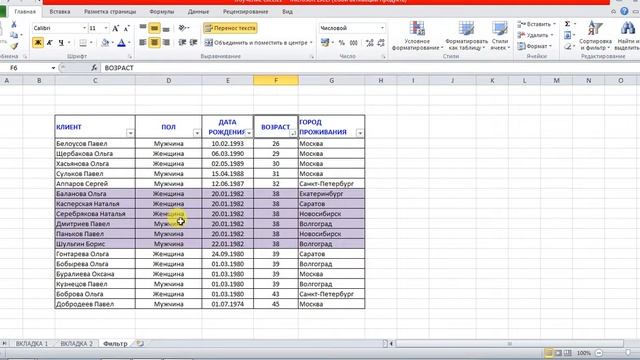Screen dimensions: 640x360
Task: Click the Clear eraser icon
Action: click(x=567, y=47)
